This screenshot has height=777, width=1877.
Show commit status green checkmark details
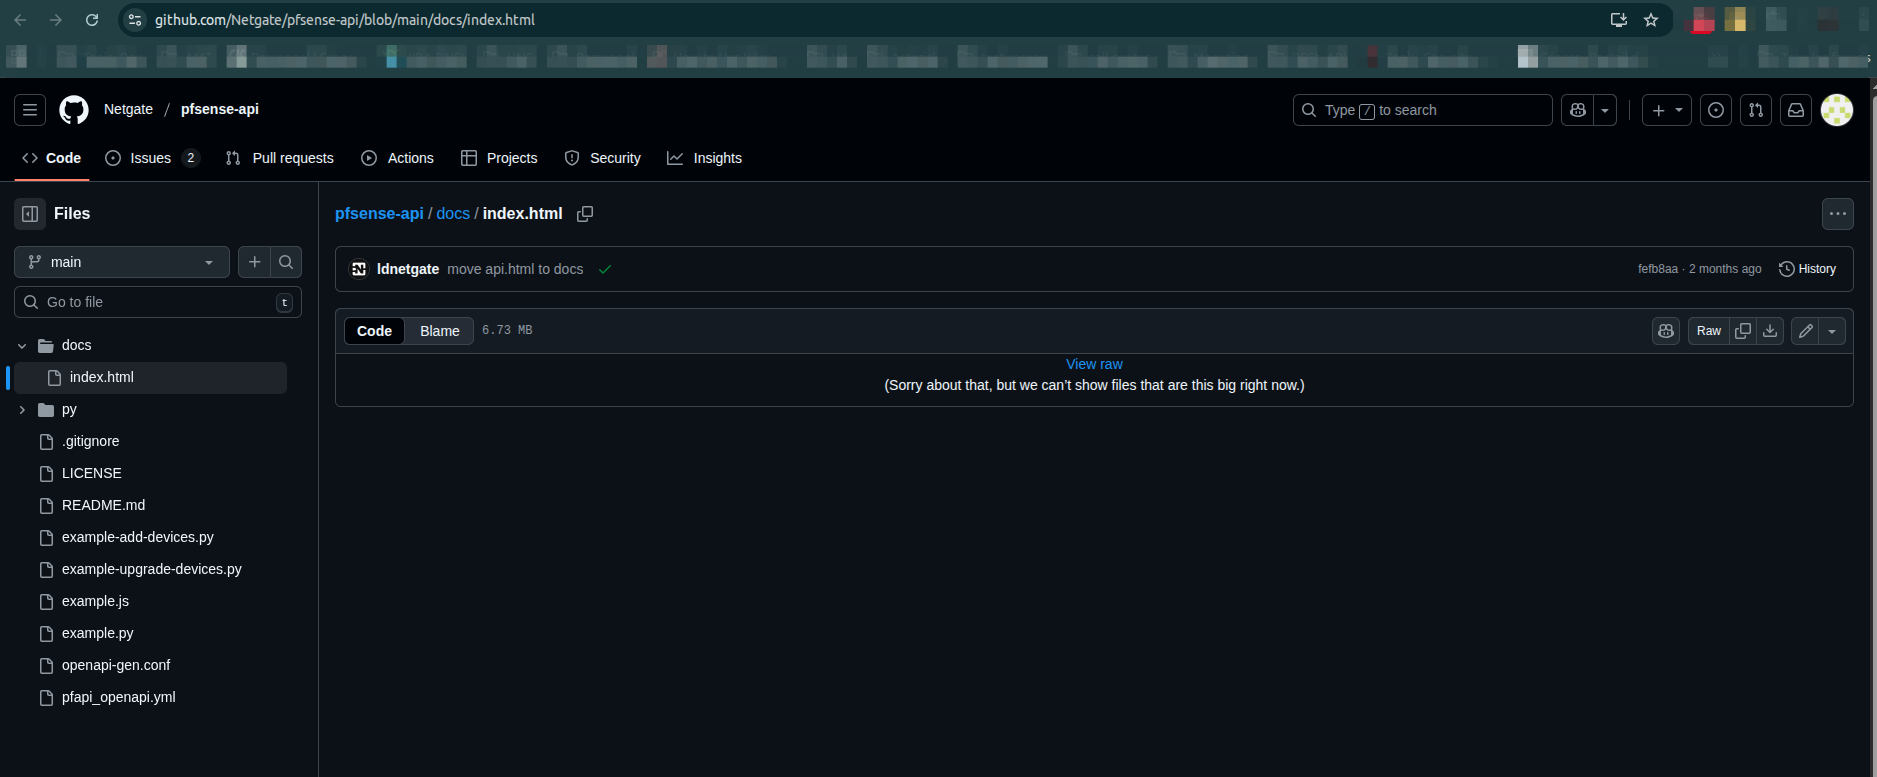tap(605, 269)
